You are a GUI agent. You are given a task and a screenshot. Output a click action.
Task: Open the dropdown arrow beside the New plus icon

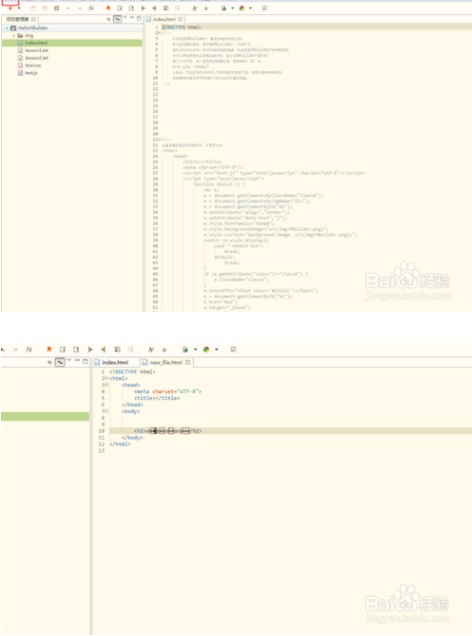[19, 8]
